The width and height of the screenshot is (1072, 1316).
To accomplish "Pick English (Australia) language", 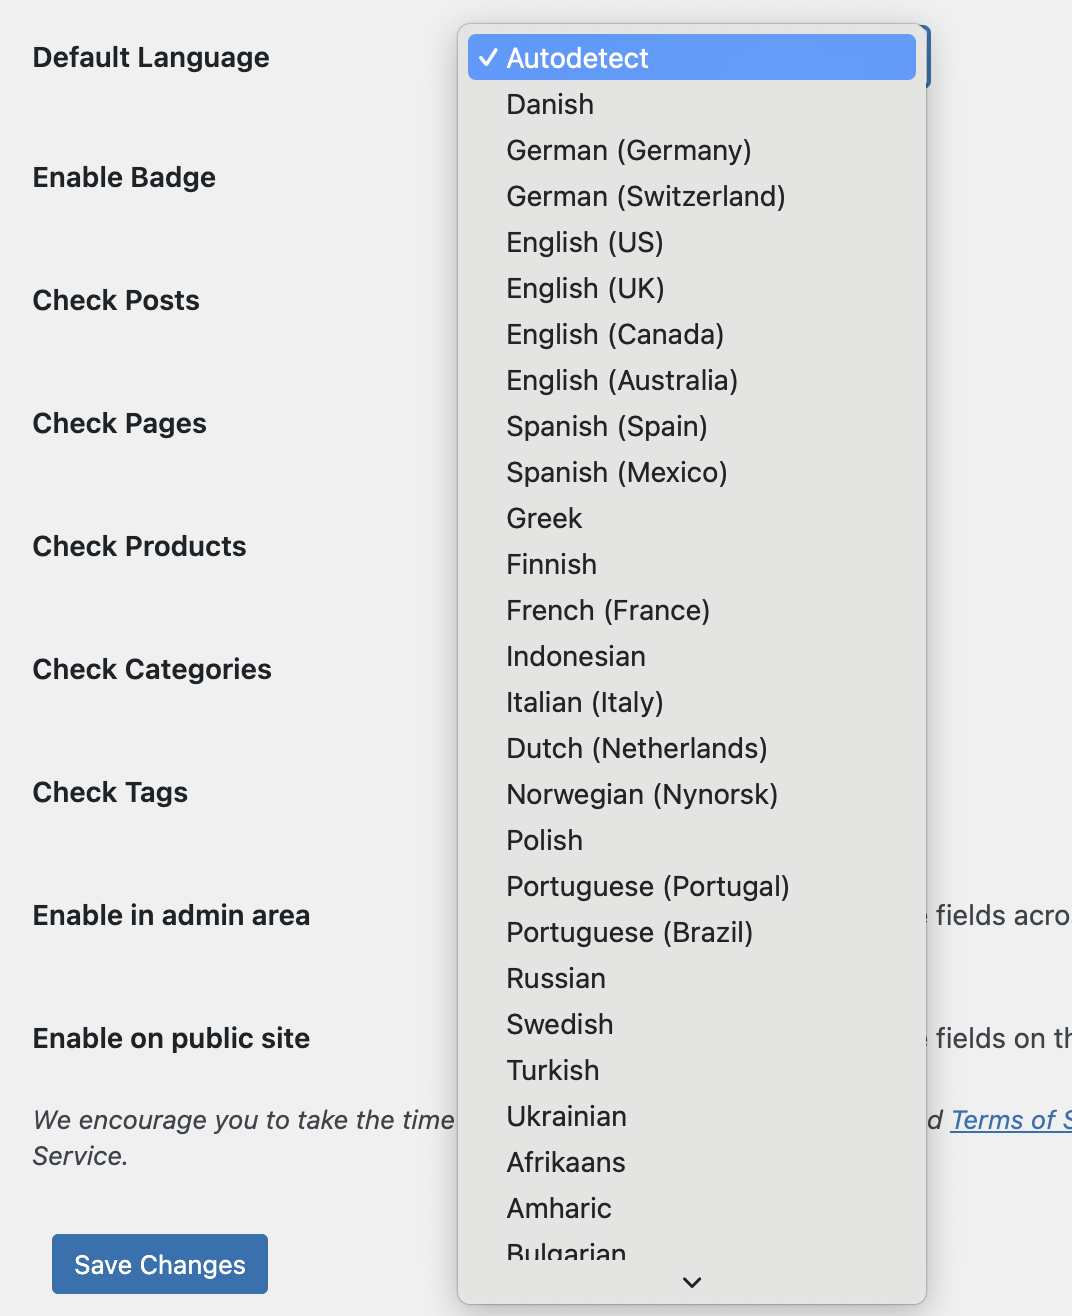I will pyautogui.click(x=621, y=380).
